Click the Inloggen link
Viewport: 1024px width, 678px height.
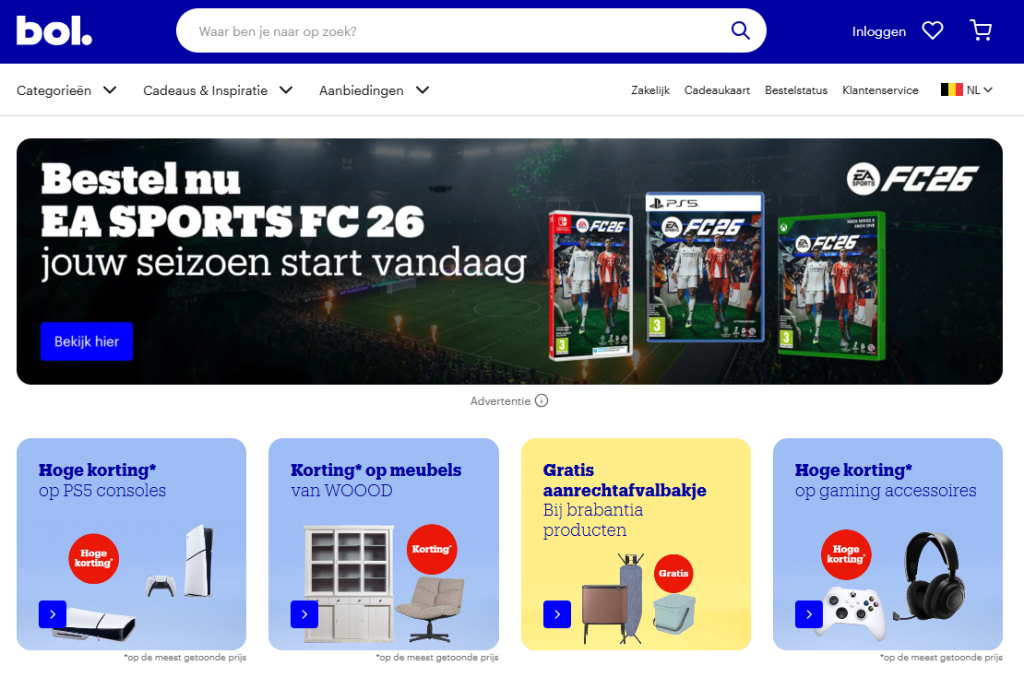879,31
